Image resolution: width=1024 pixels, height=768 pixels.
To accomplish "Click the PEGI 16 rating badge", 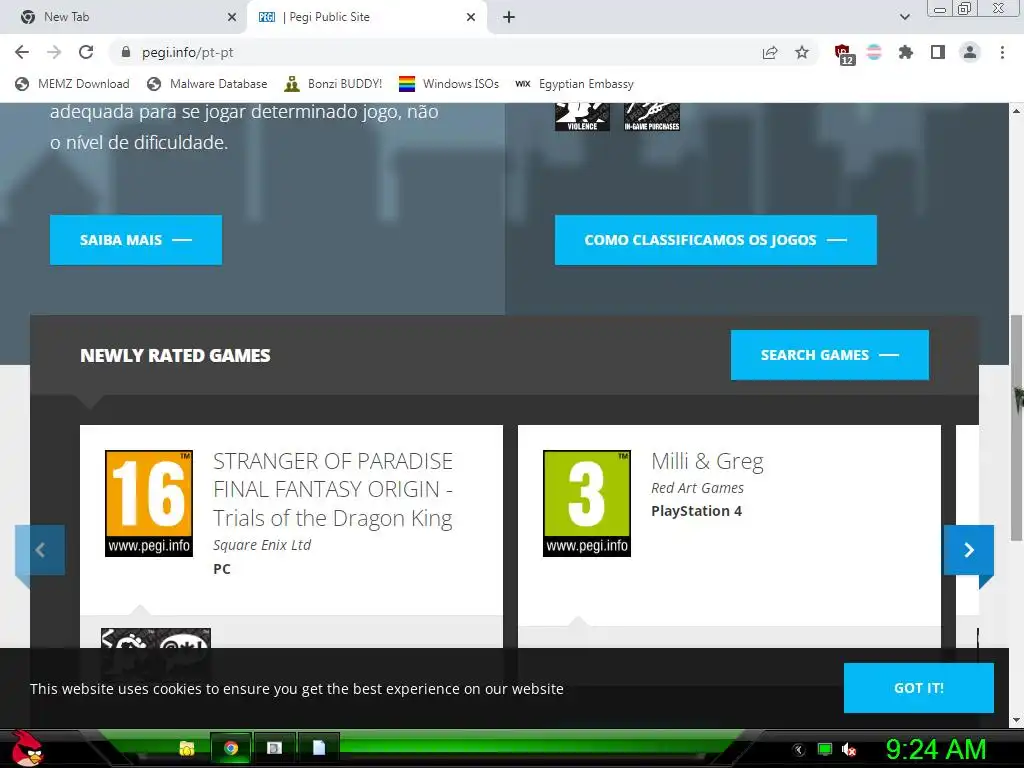I will coord(149,504).
